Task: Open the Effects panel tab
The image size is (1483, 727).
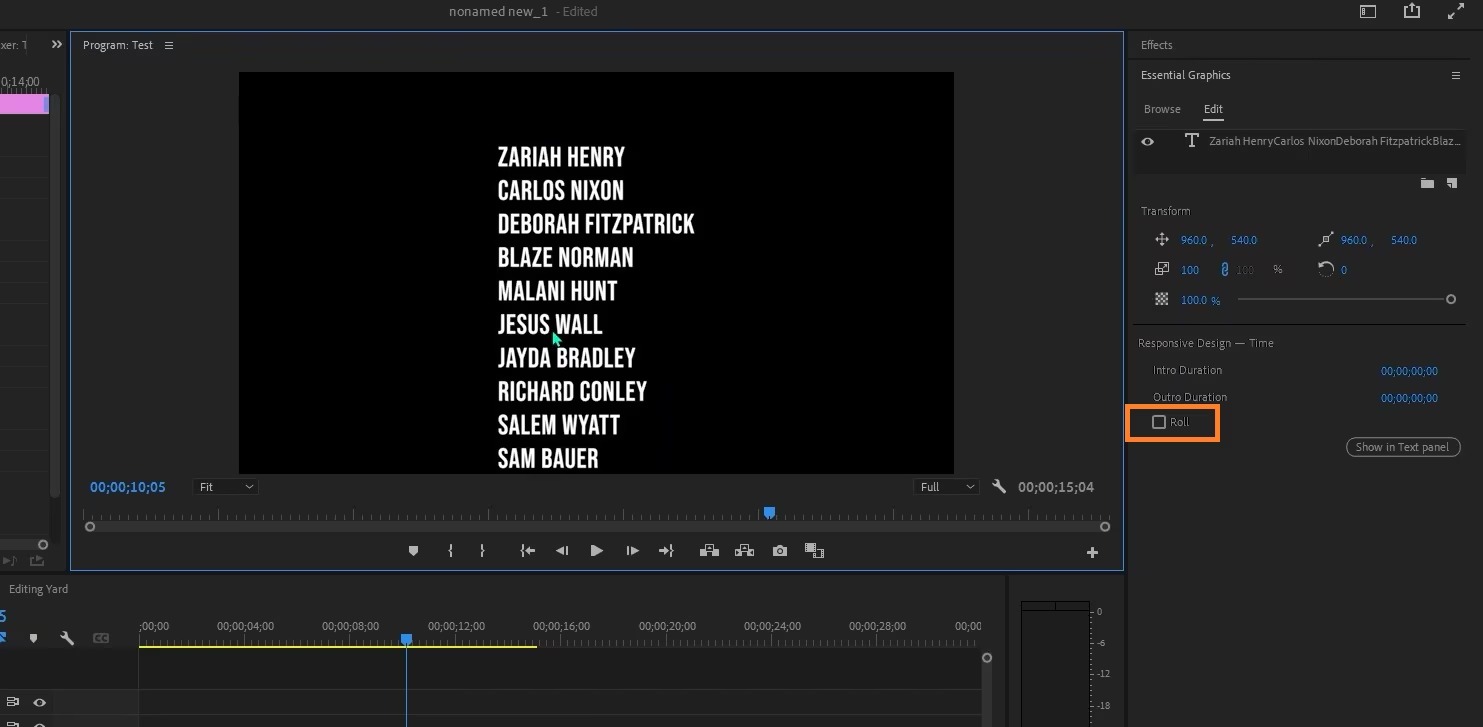Action: (1157, 45)
